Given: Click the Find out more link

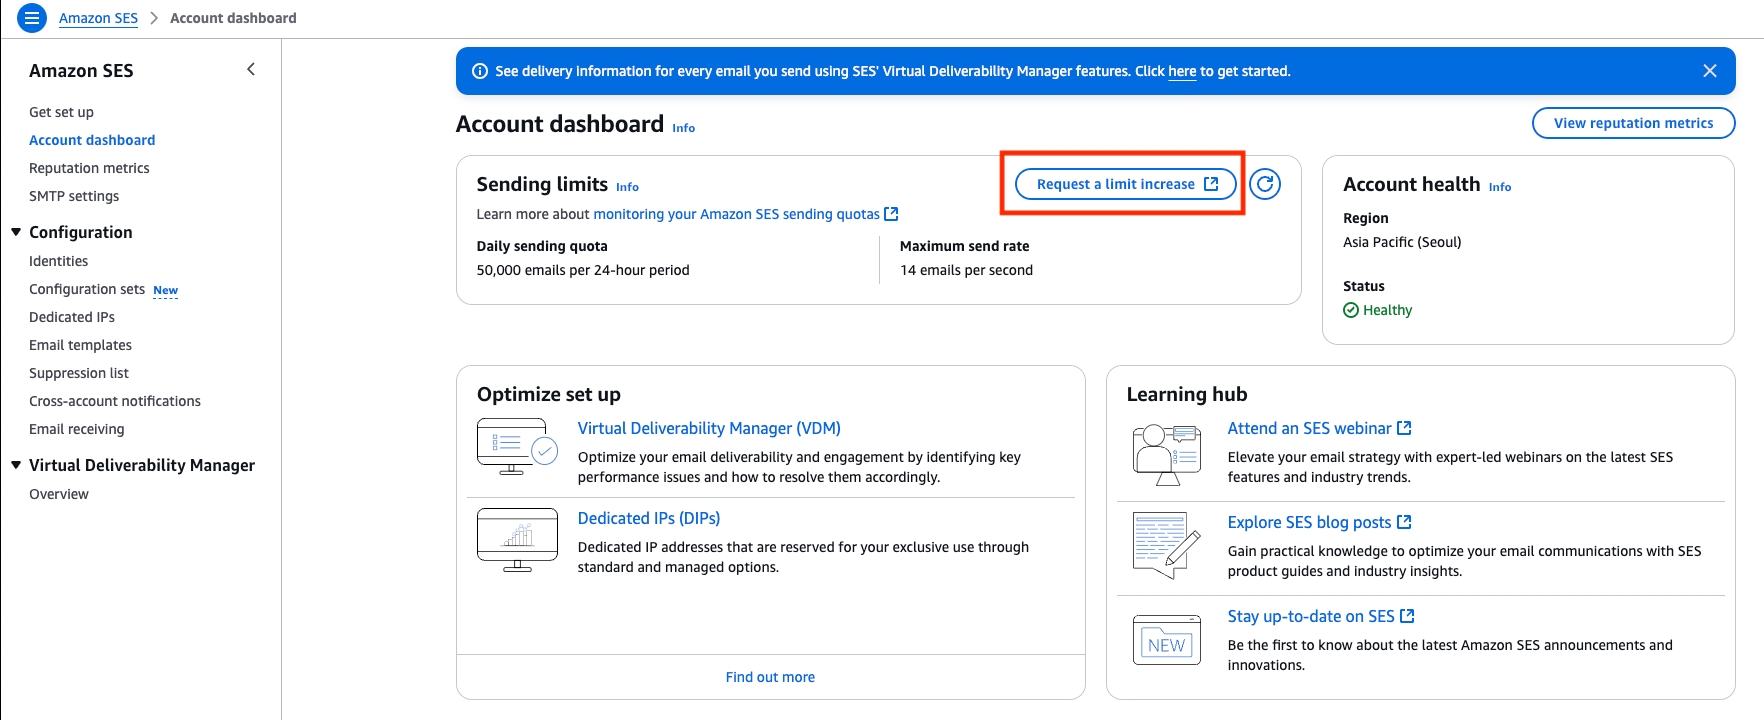Looking at the screenshot, I should tap(770, 677).
